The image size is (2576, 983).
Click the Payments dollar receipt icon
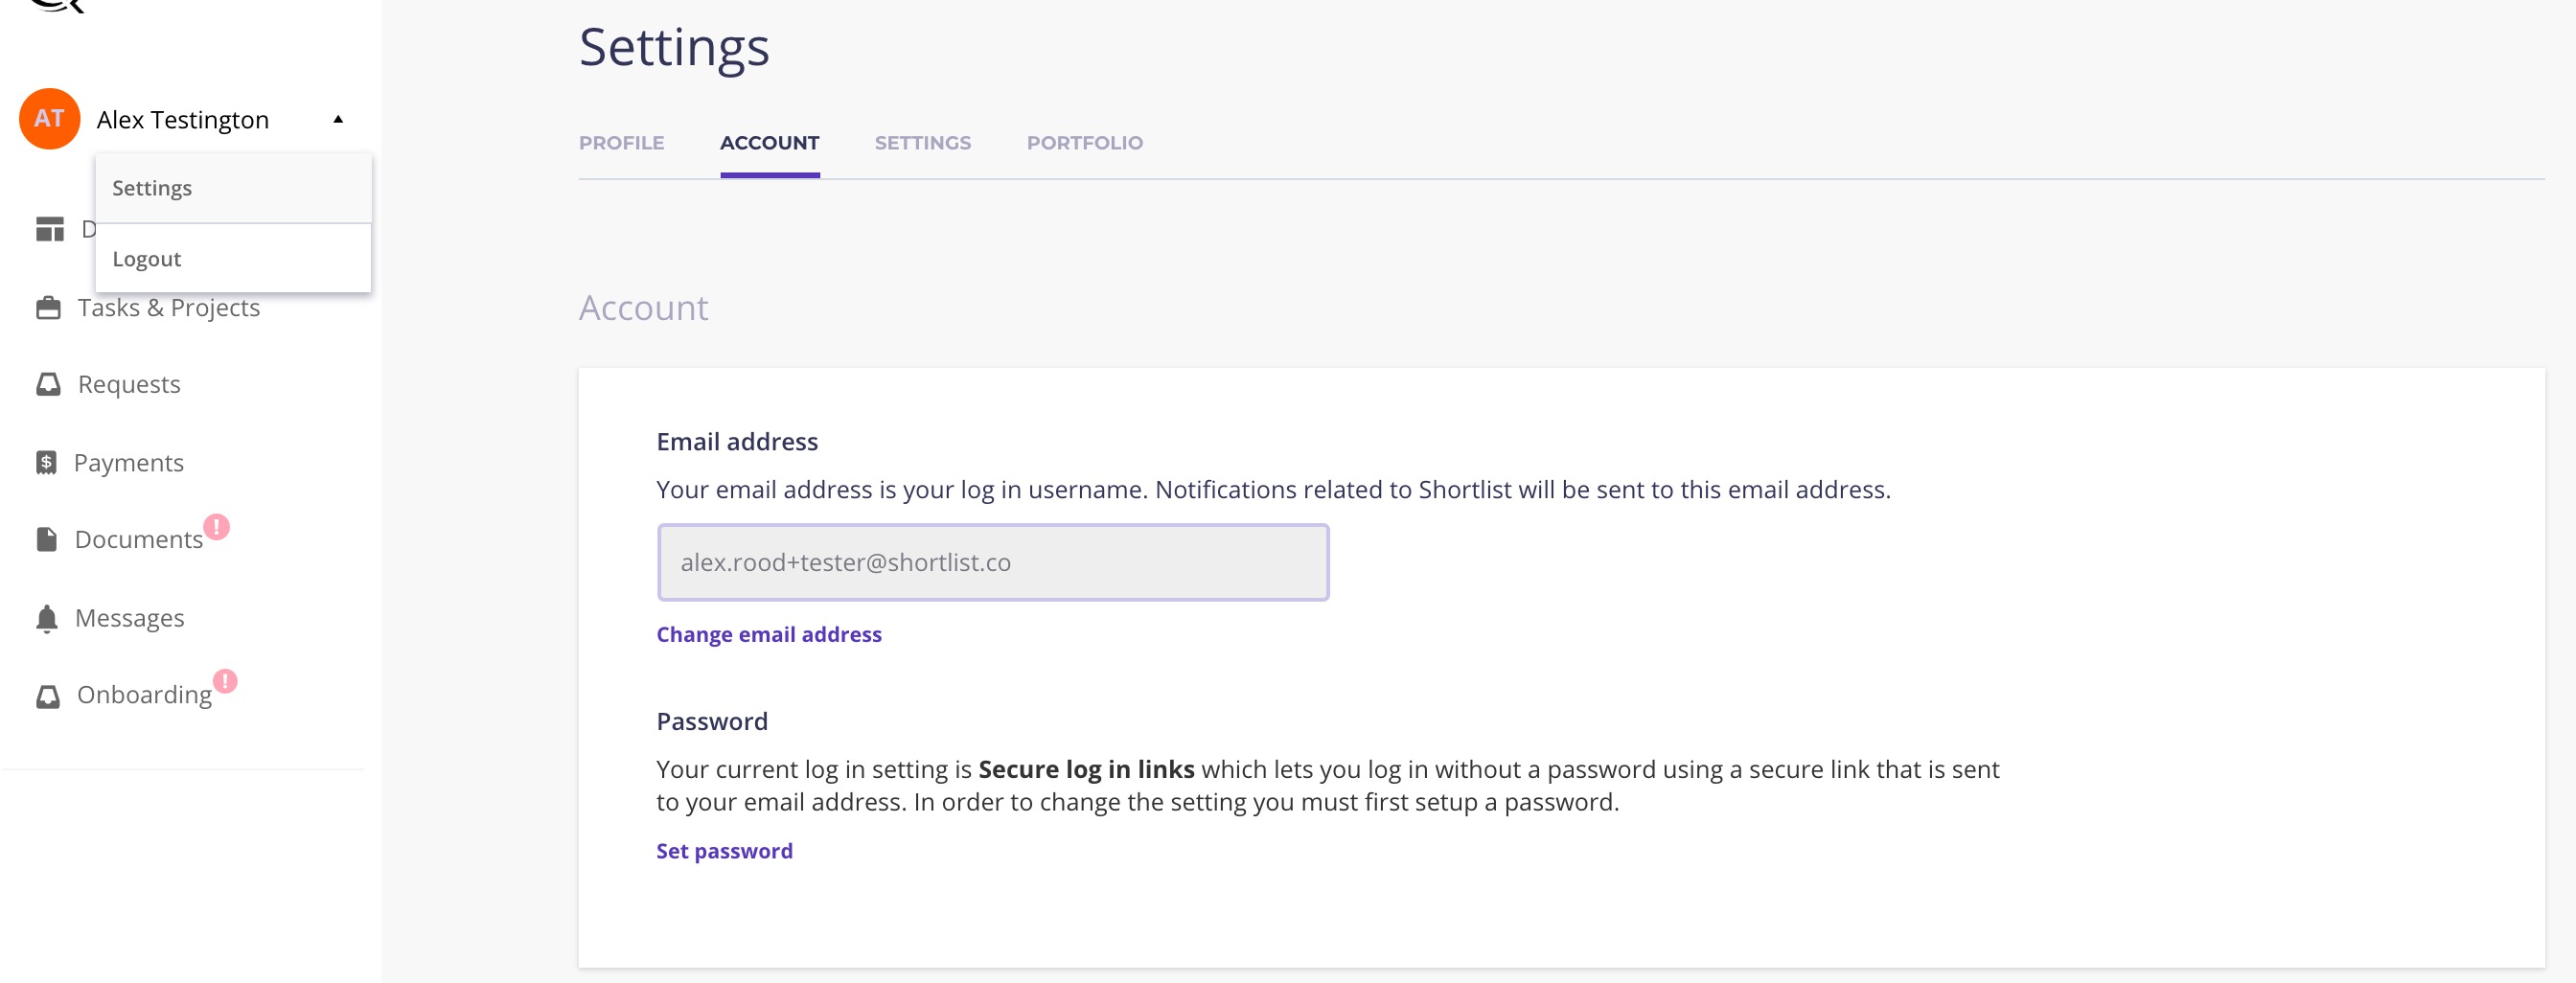(46, 462)
